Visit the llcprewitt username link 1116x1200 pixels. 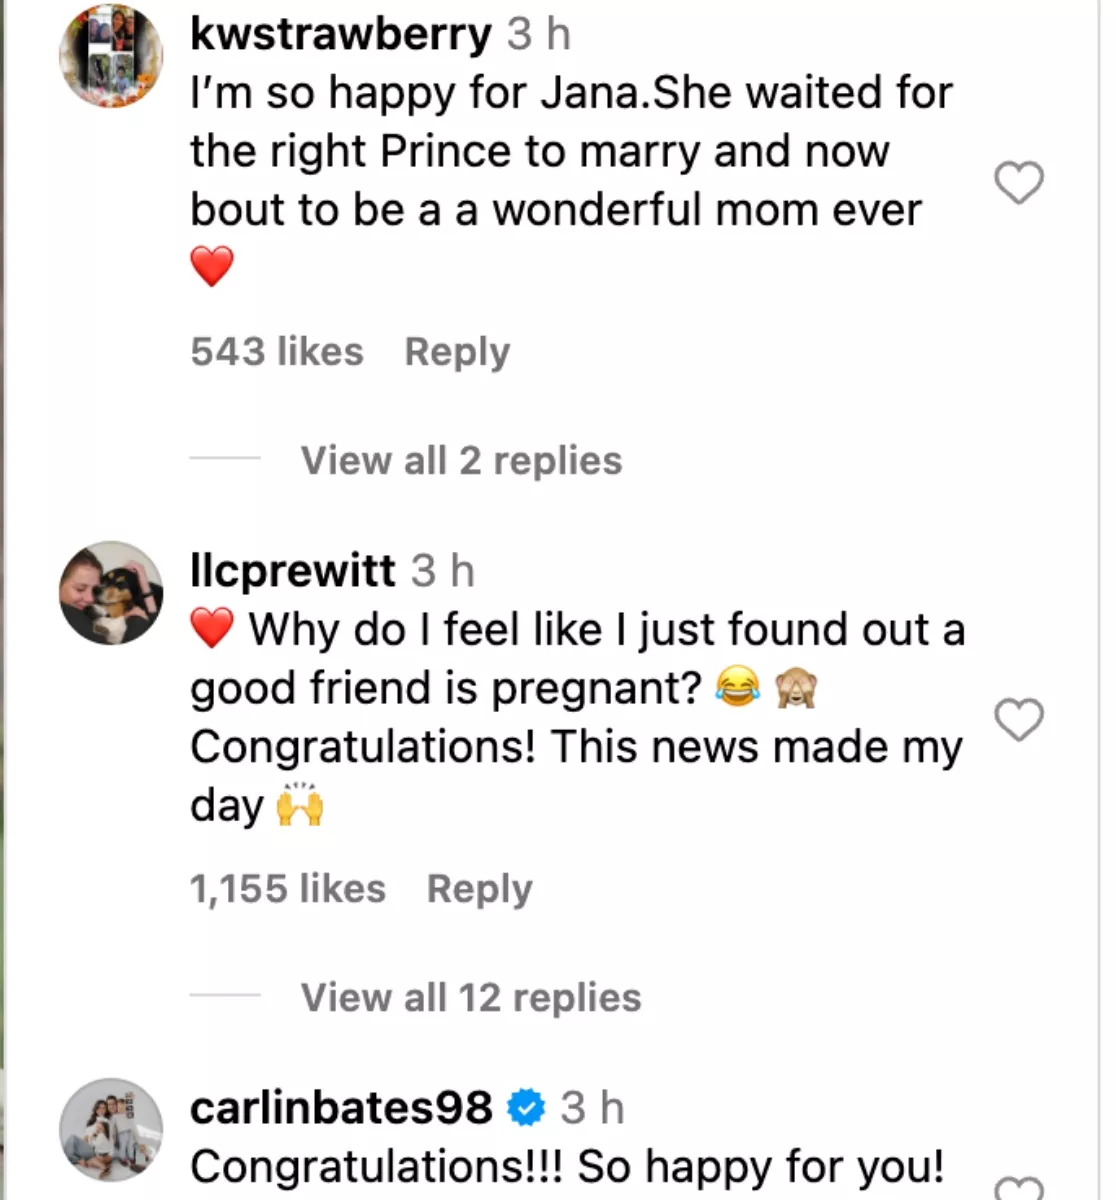coord(293,572)
